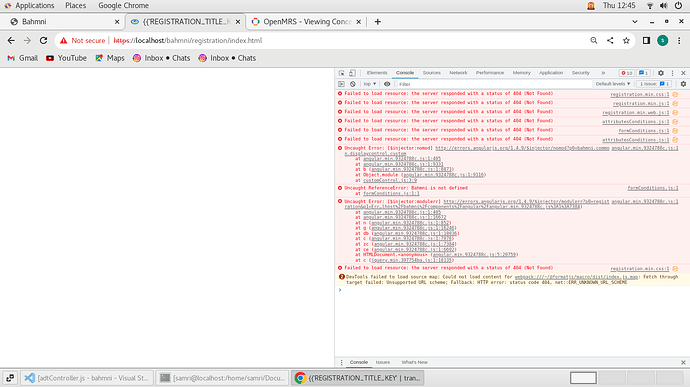Switch to the Network tab
The height and width of the screenshot is (387, 690).
(x=458, y=73)
